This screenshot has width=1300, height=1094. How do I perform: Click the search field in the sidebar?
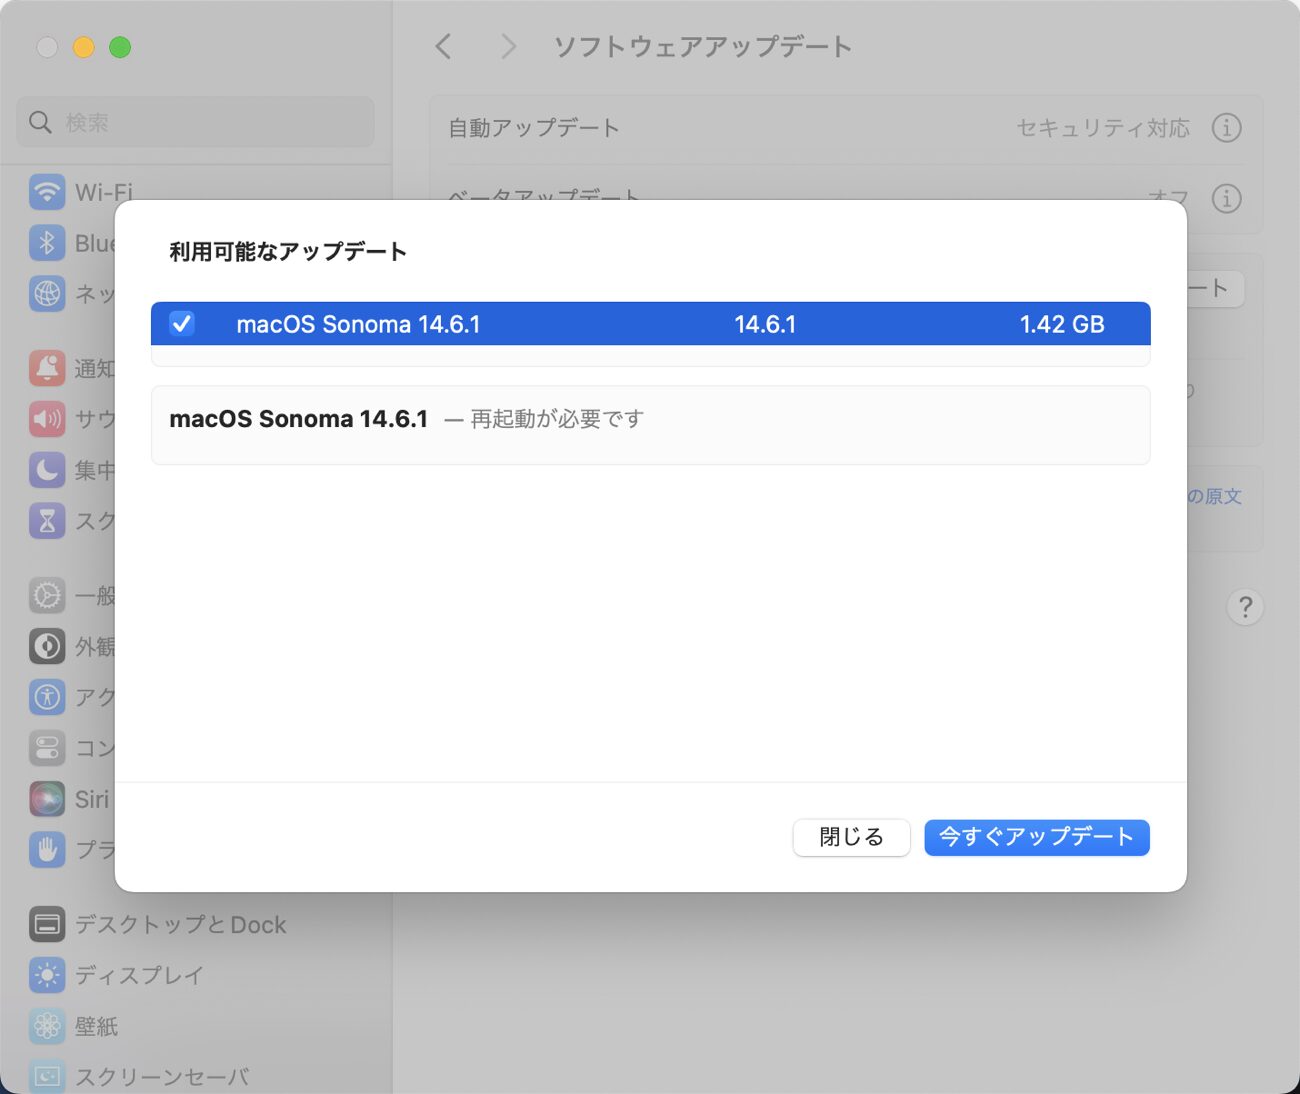(x=195, y=122)
